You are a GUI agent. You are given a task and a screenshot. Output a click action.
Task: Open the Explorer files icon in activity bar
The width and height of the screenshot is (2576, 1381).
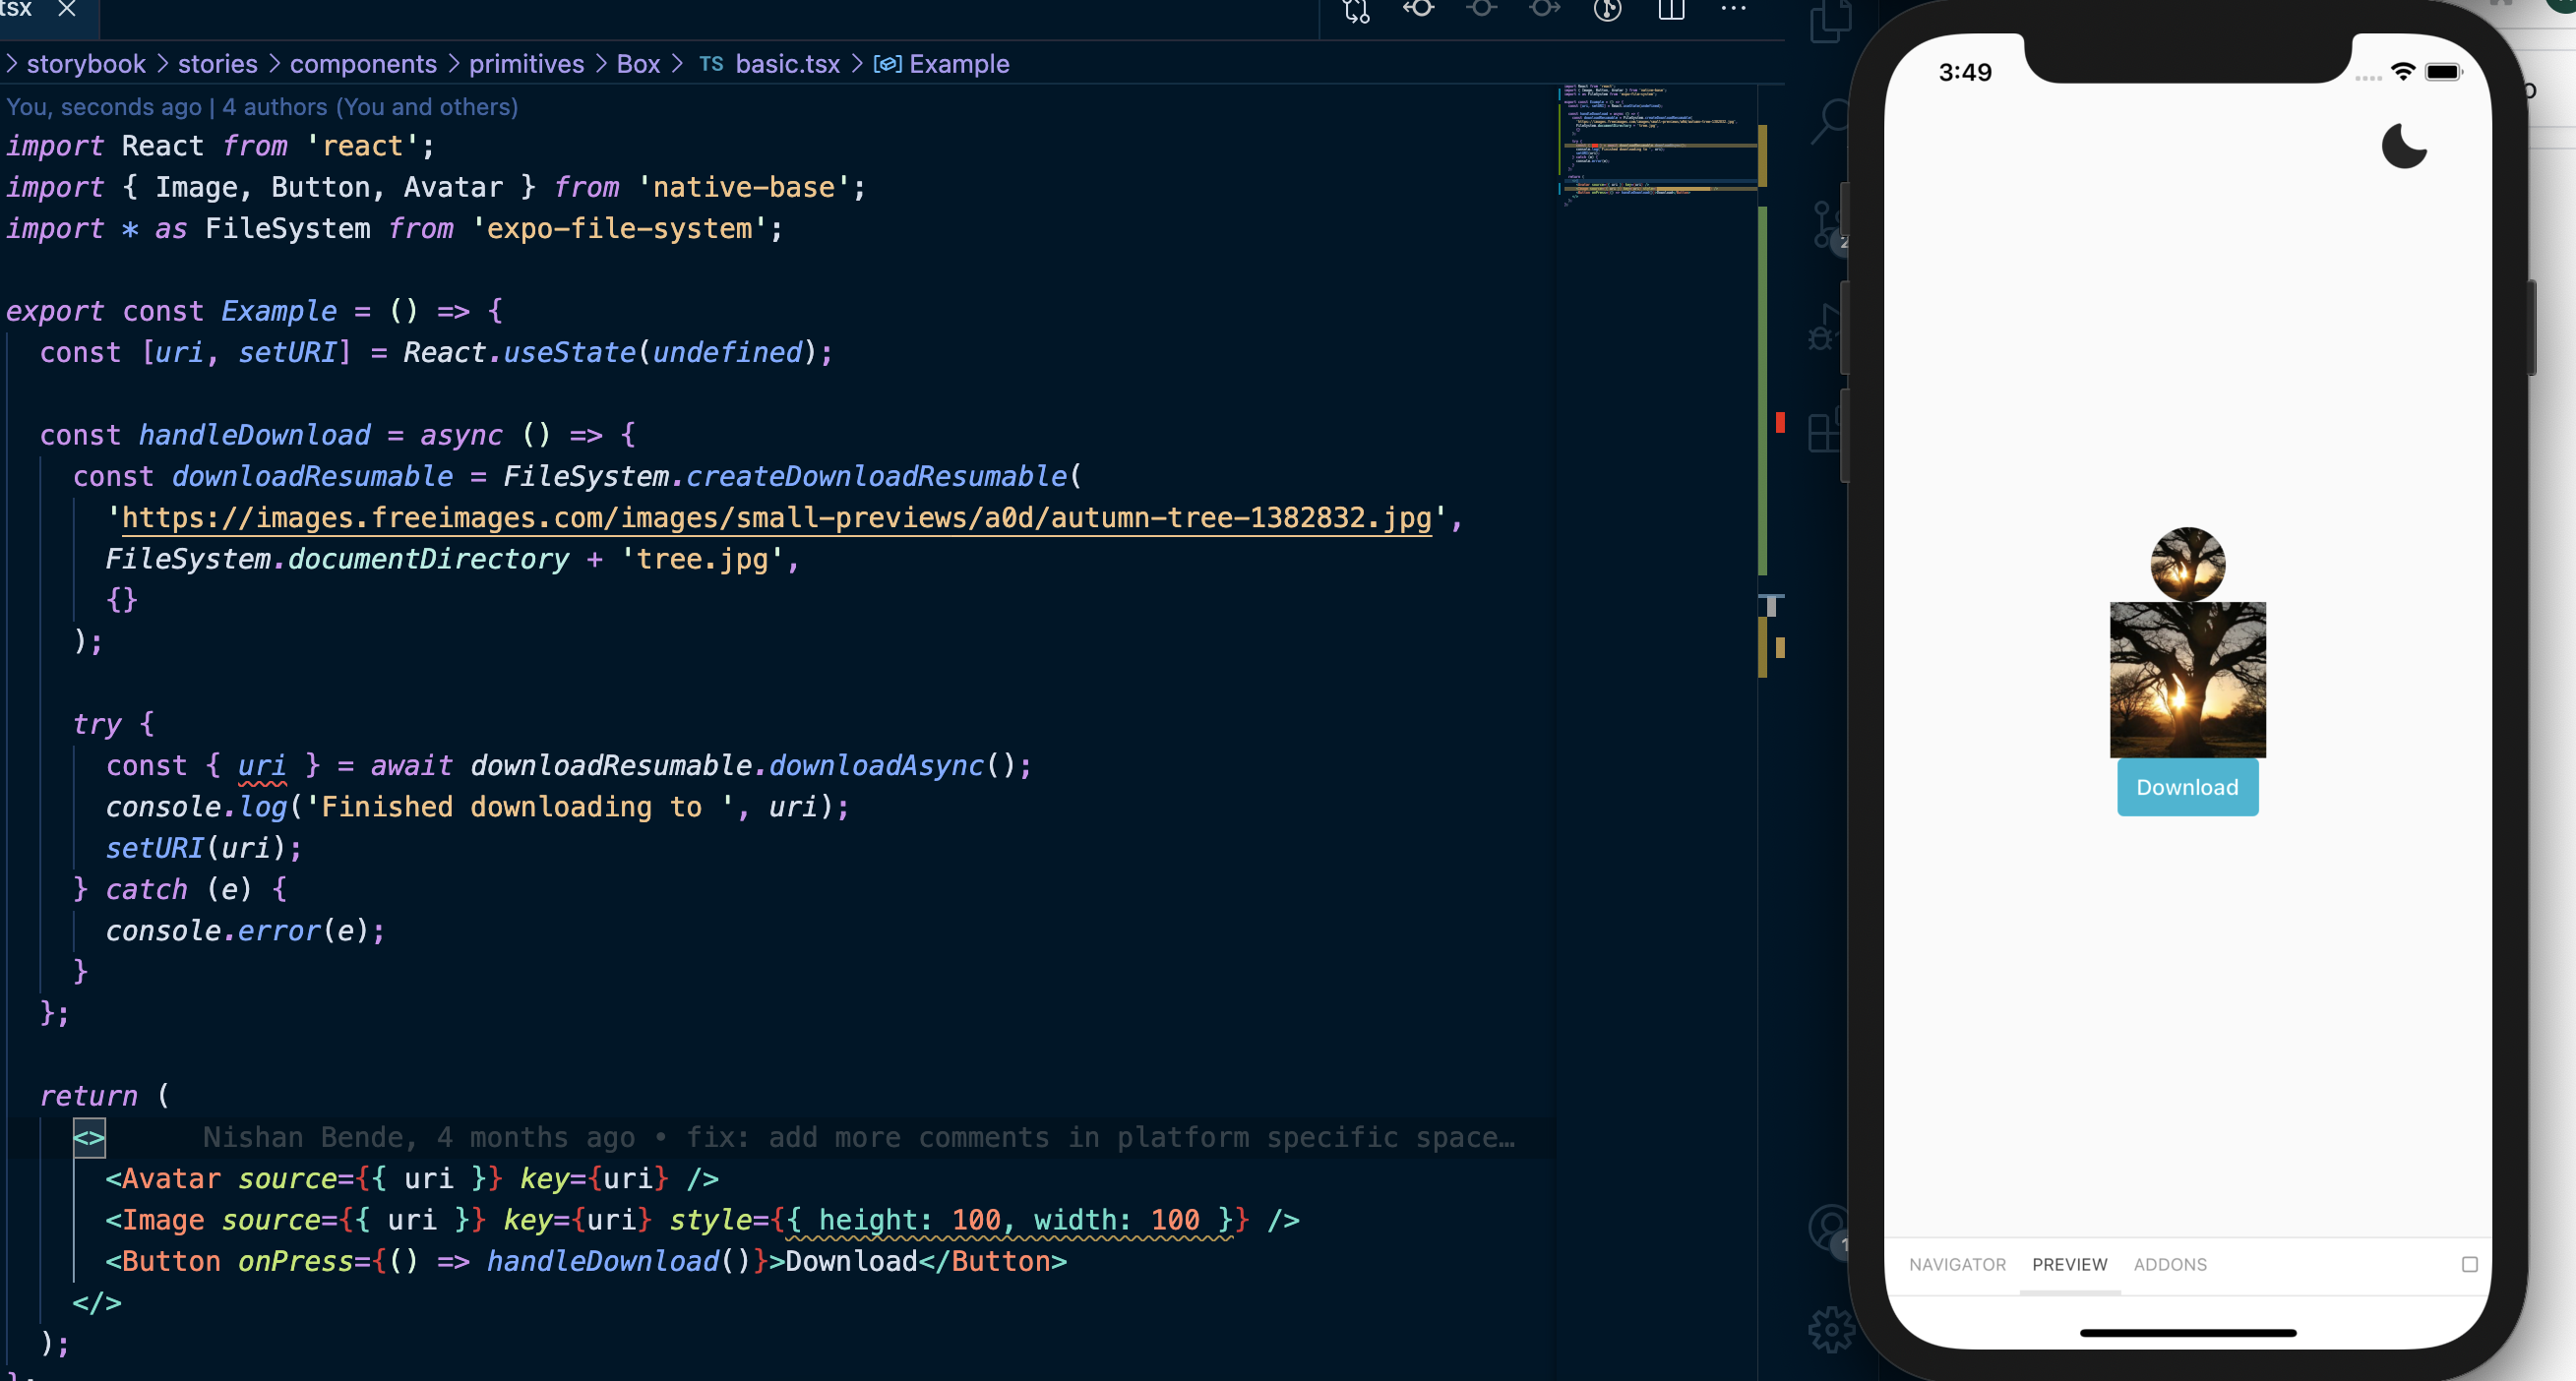1829,23
